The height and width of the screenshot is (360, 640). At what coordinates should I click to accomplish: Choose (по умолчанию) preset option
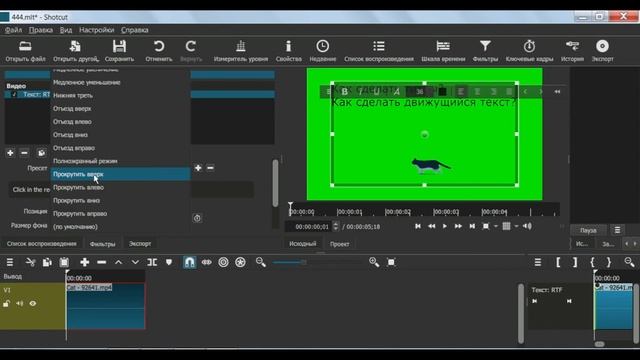(120, 227)
